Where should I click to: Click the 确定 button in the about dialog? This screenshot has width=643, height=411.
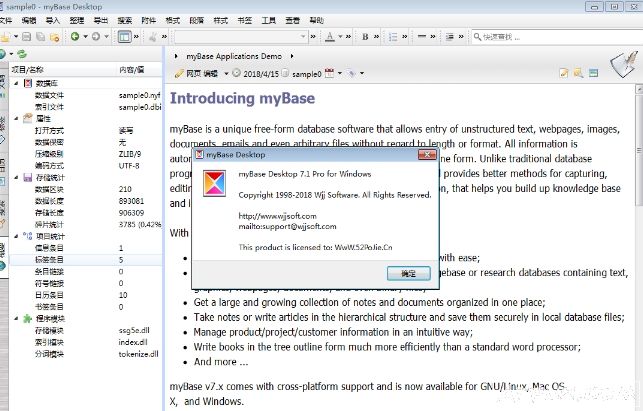[408, 274]
